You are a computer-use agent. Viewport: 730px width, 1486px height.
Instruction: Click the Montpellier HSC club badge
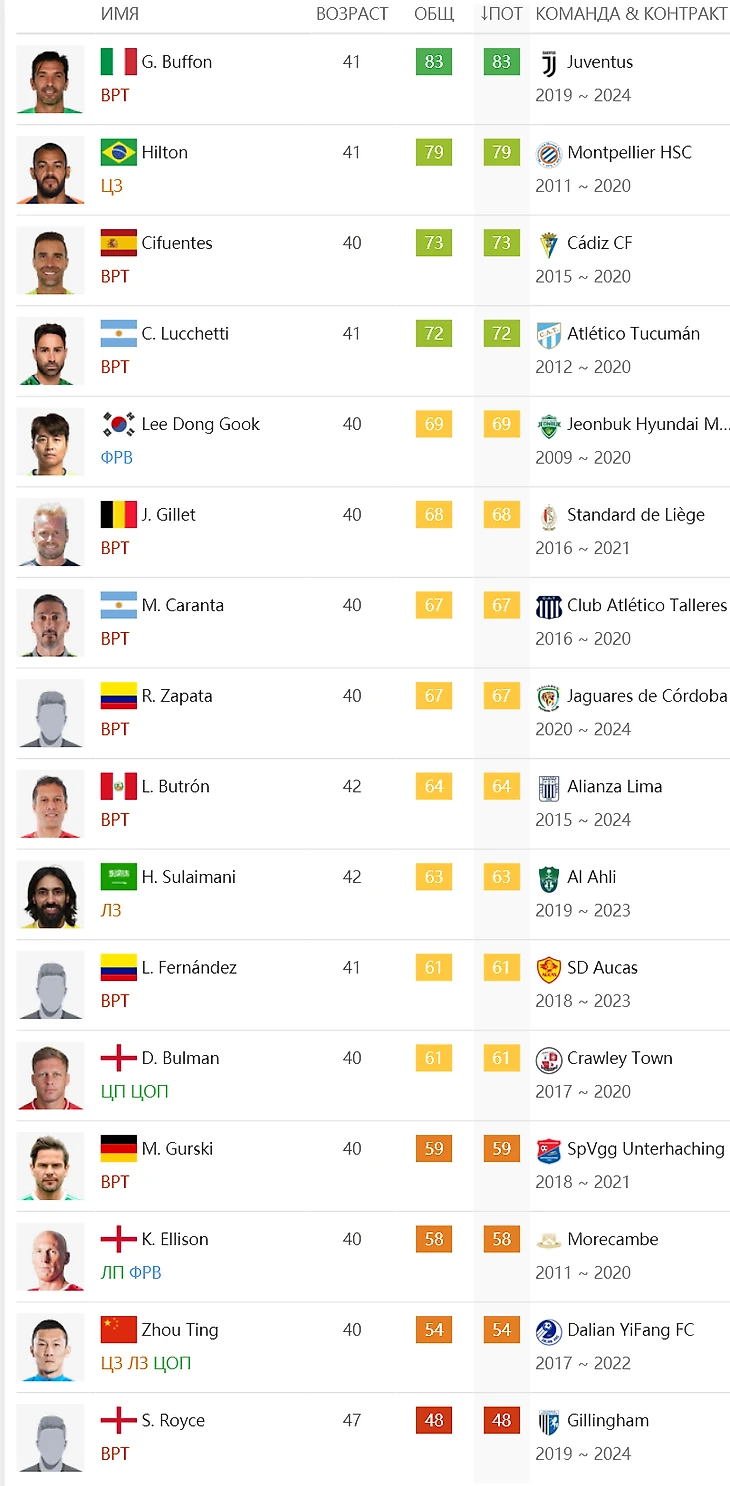(548, 153)
